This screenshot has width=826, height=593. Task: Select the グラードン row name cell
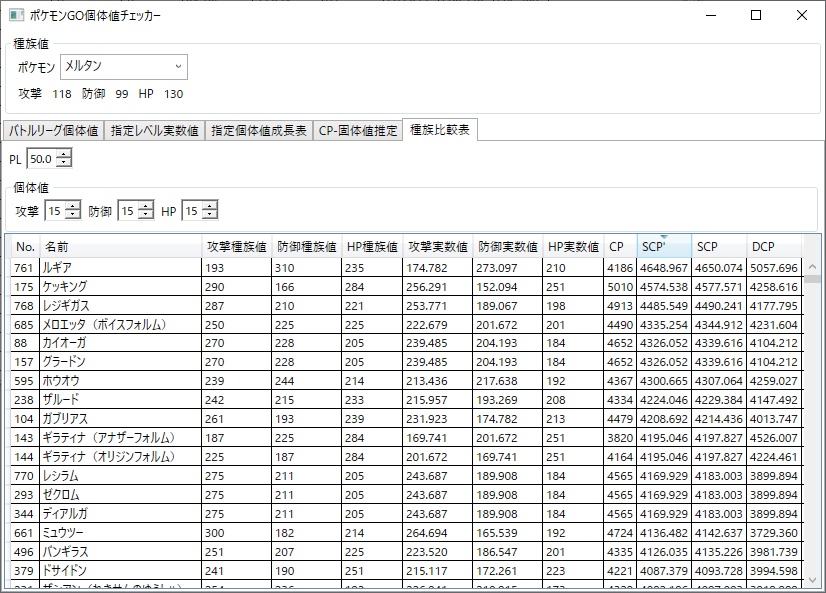pos(121,362)
